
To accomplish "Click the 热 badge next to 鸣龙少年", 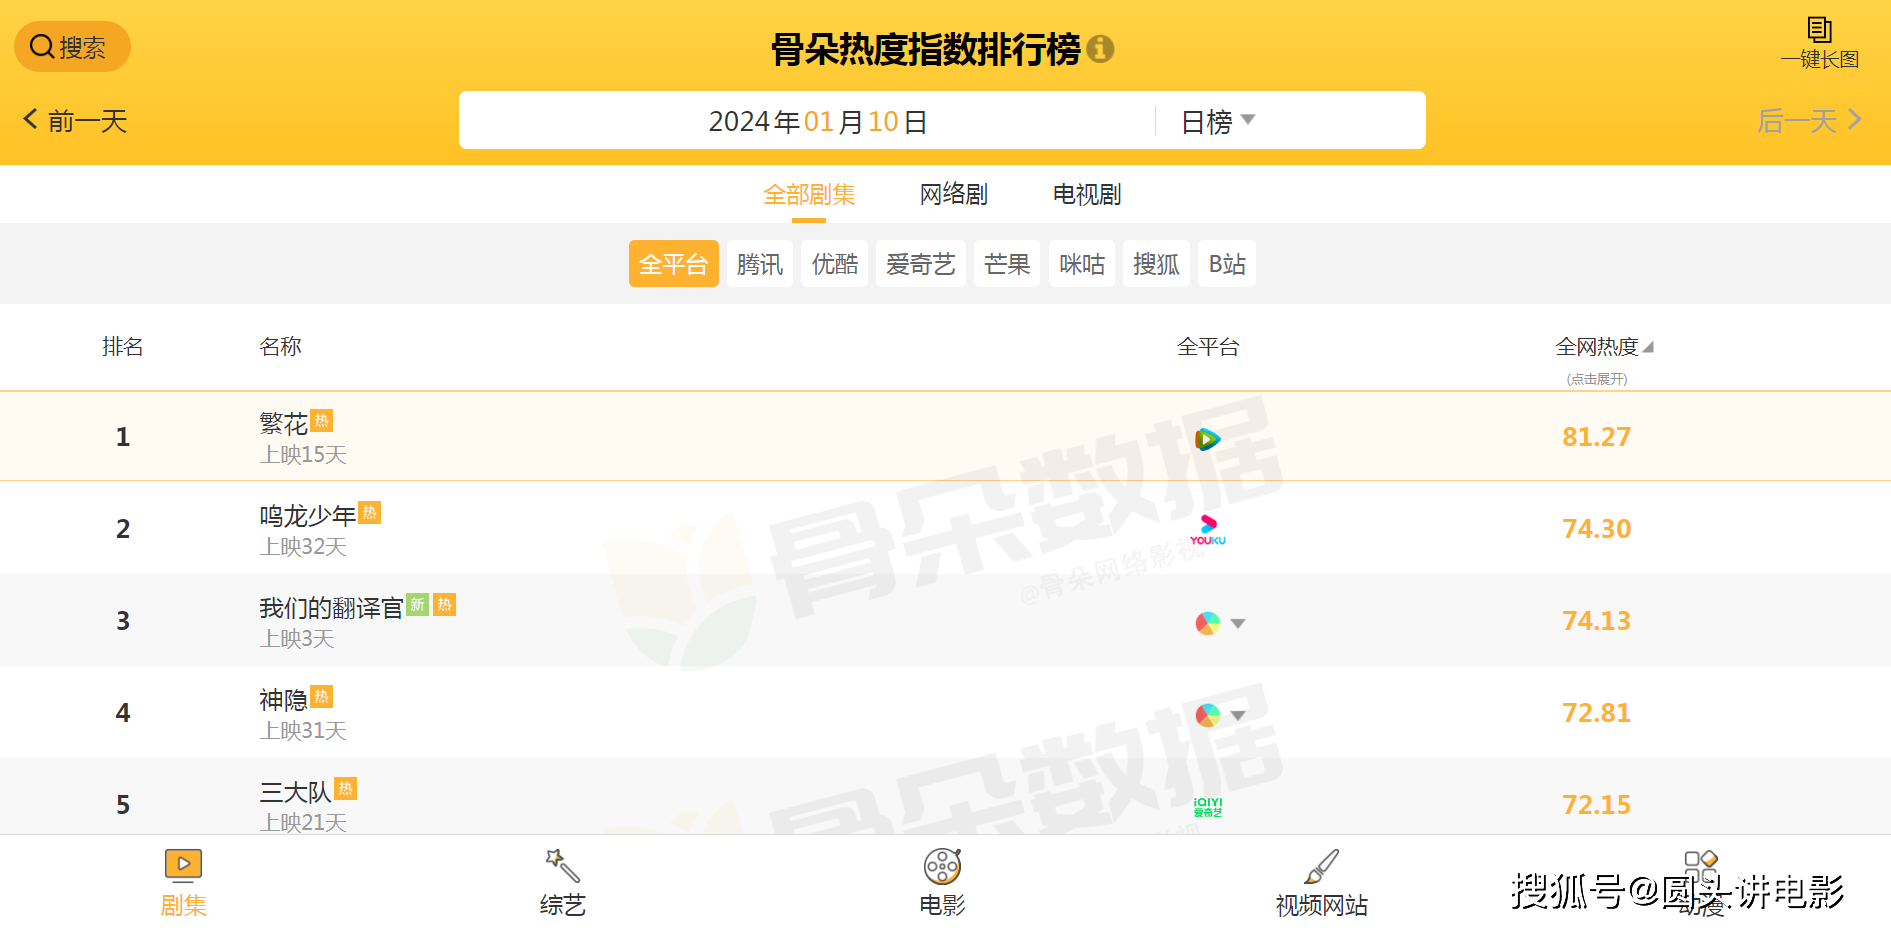I will click(370, 512).
